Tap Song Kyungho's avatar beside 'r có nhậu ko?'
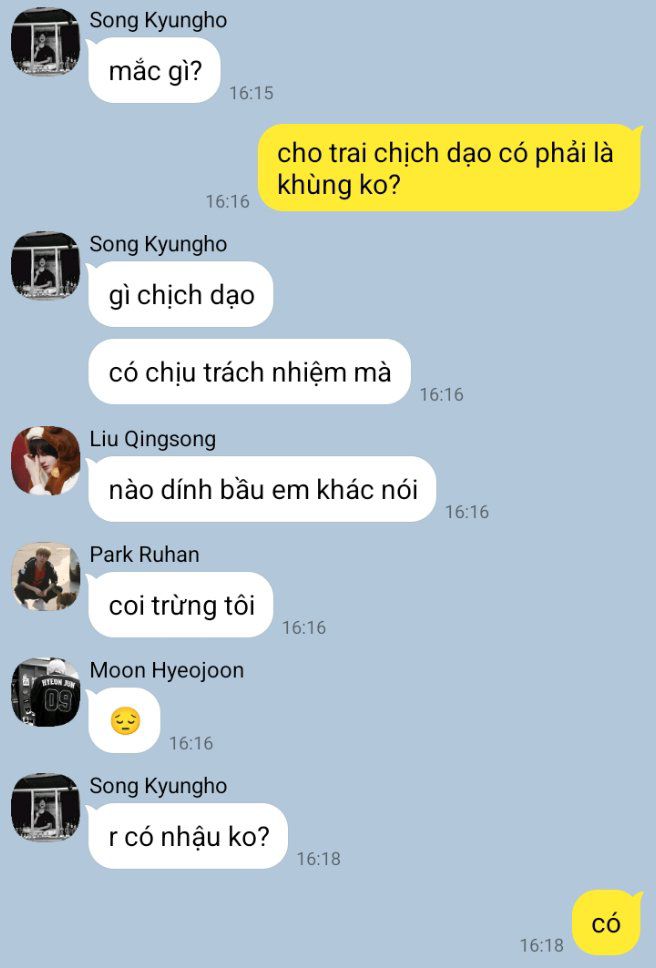Screen dimensions: 656x968 (45, 807)
